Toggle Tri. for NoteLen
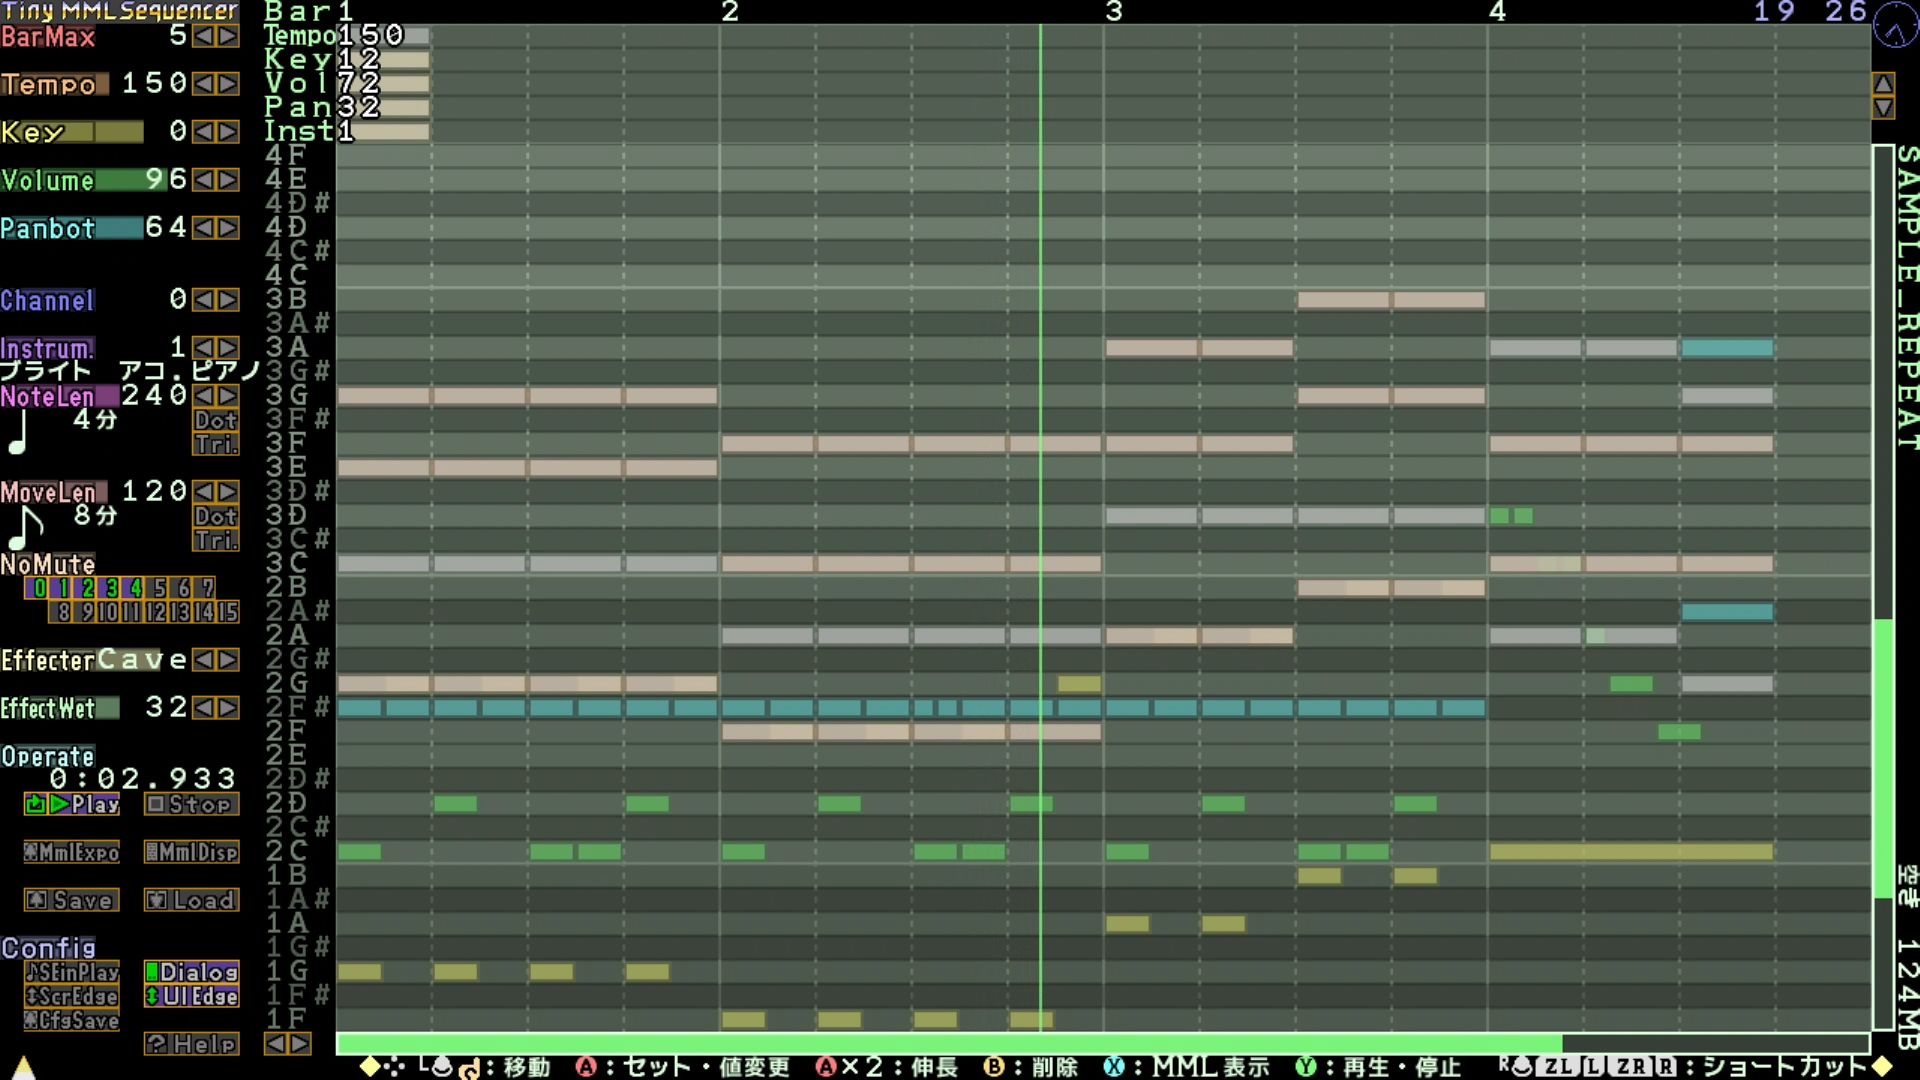Screen dimensions: 1920x1080 [x=216, y=444]
